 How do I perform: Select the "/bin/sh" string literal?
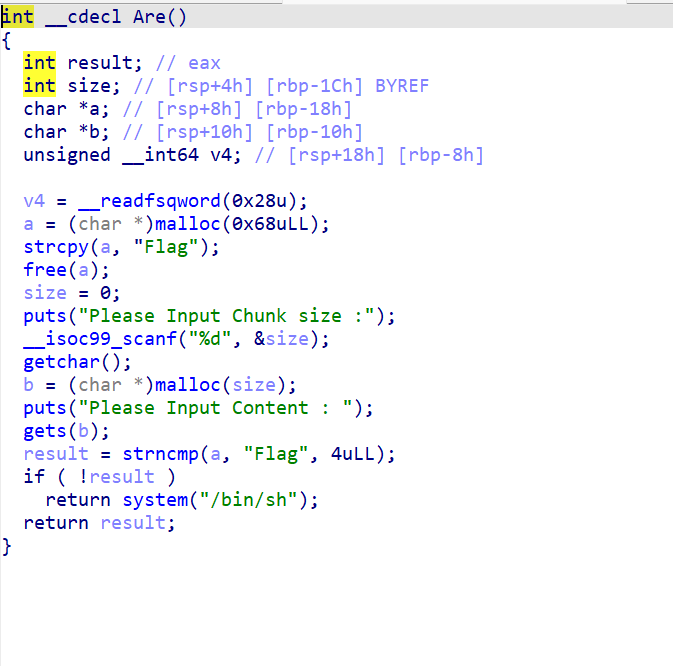[249, 500]
